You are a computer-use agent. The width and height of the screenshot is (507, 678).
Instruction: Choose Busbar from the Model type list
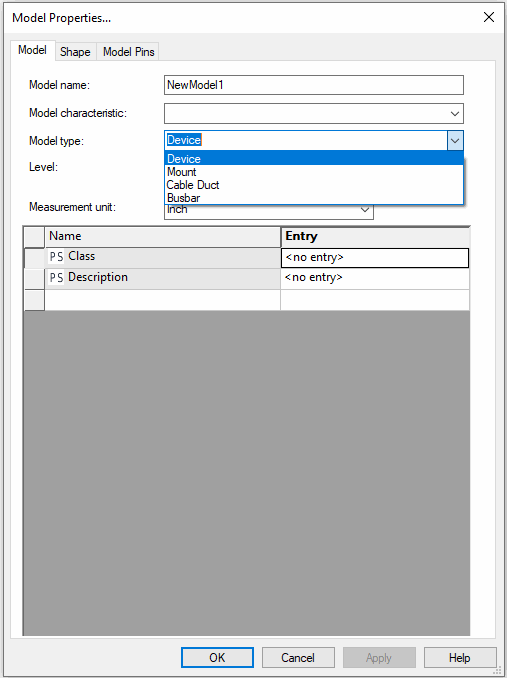314,198
